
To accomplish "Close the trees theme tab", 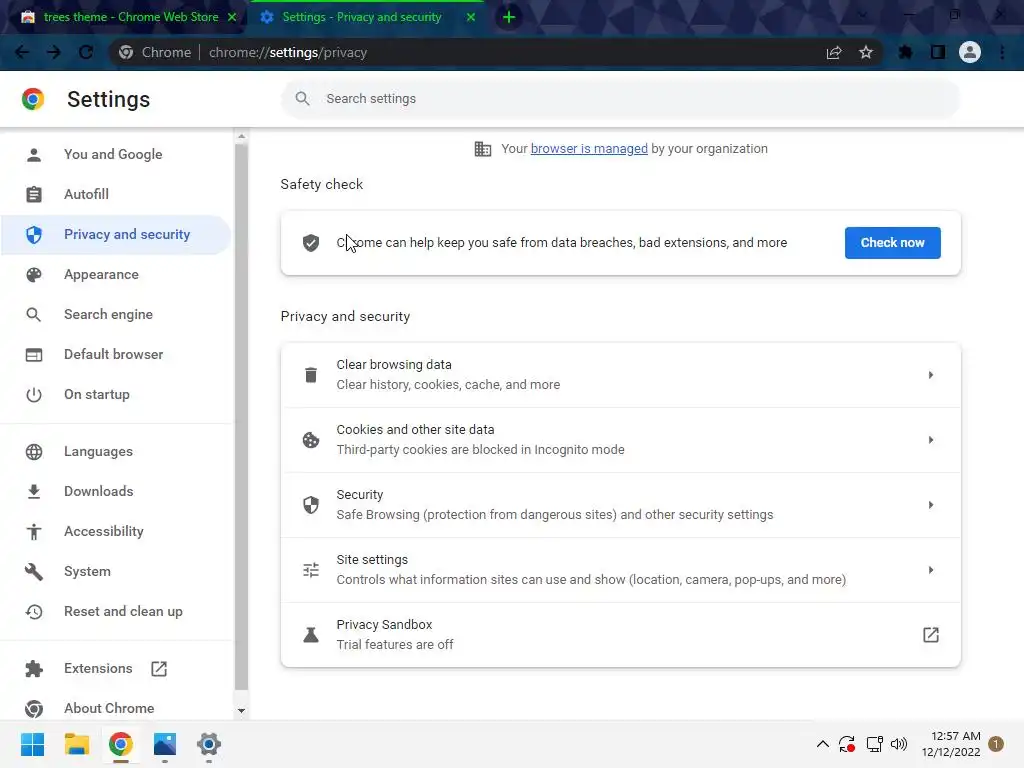I will pyautogui.click(x=232, y=18).
